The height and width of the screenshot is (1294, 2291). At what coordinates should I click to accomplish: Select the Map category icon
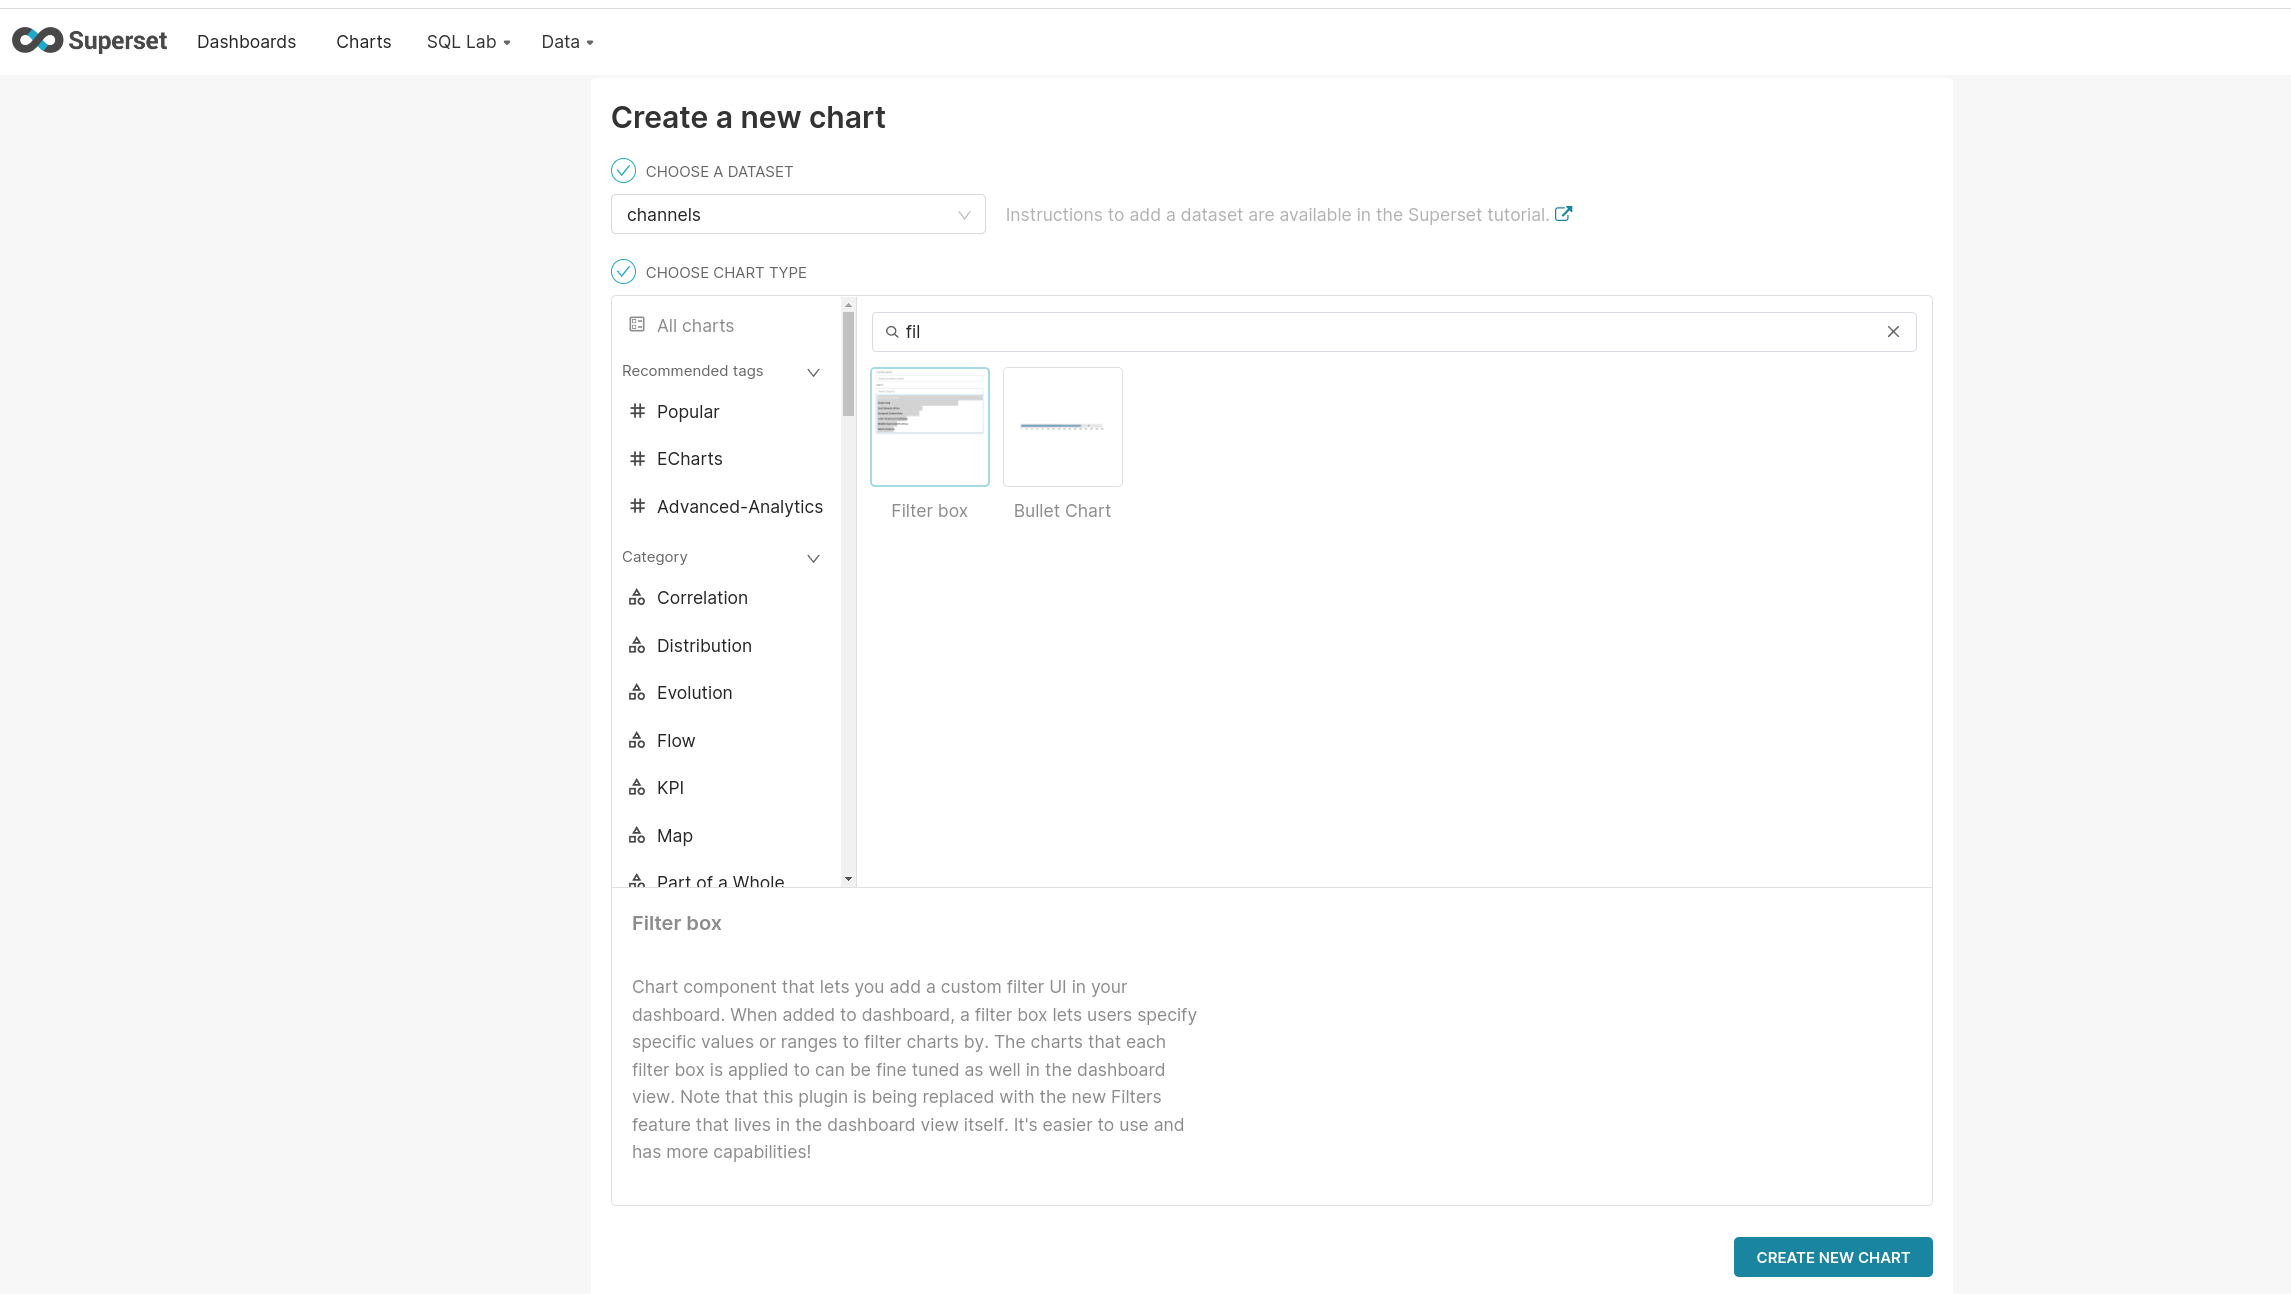click(x=637, y=835)
